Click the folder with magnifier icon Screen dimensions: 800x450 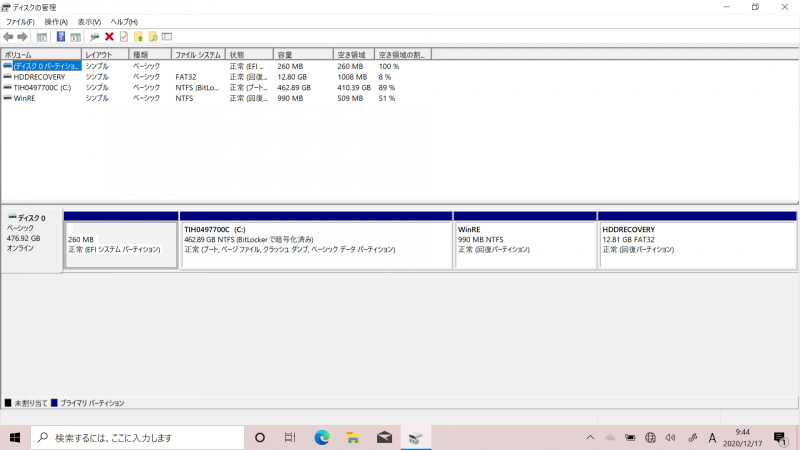pyautogui.click(x=153, y=37)
